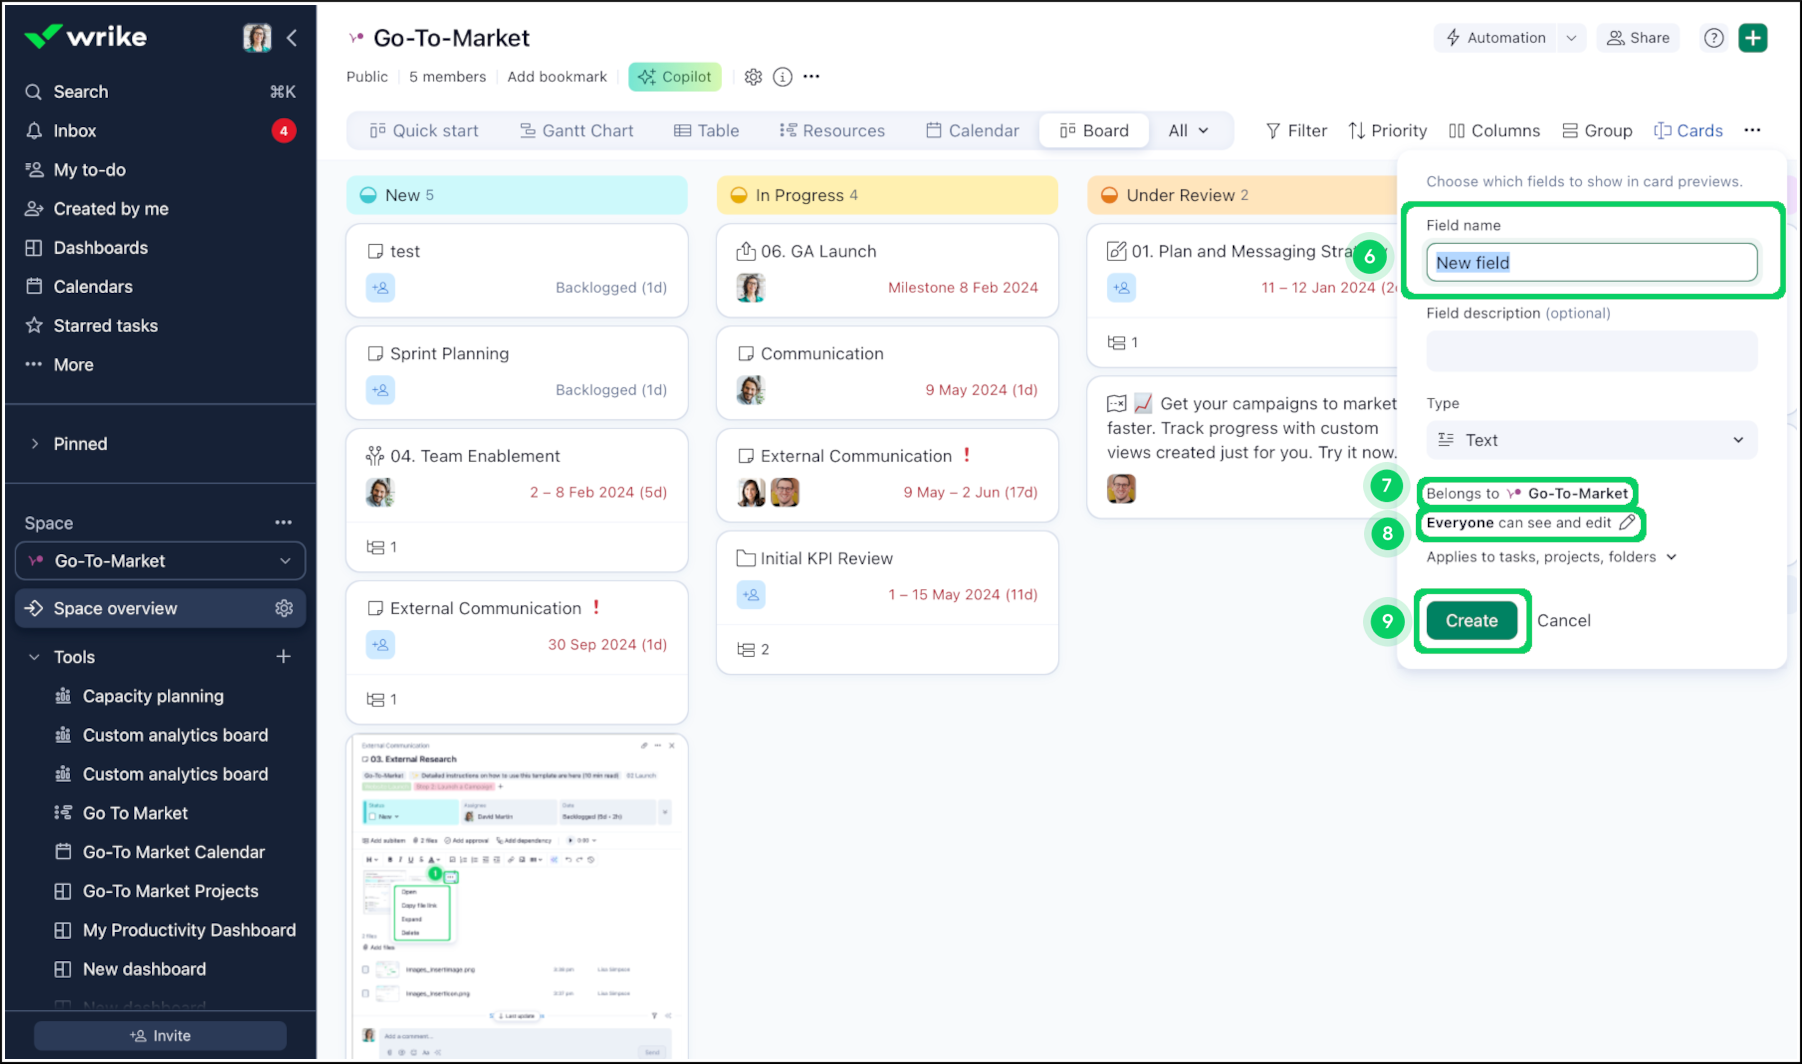Open space settings gear near Copilot

click(753, 77)
